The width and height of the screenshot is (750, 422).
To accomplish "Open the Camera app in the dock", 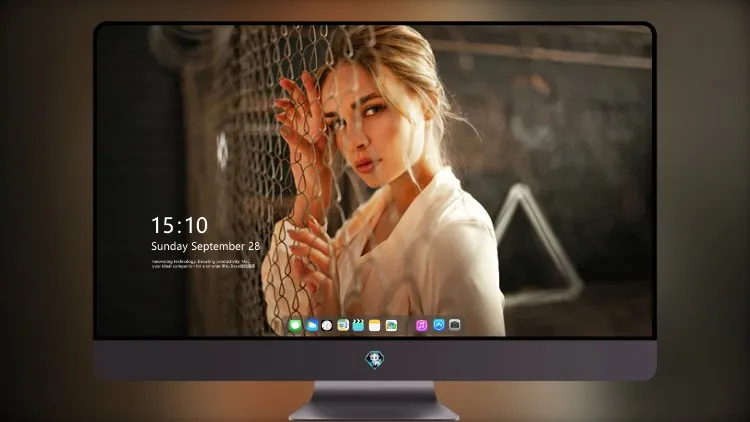I will pos(454,325).
